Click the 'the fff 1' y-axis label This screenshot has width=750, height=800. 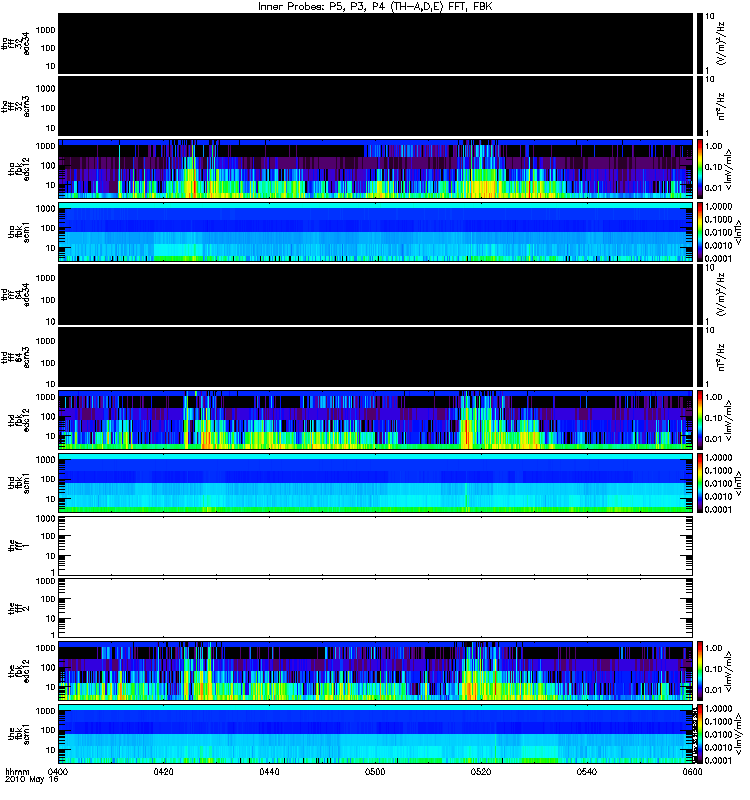pyautogui.click(x=19, y=545)
